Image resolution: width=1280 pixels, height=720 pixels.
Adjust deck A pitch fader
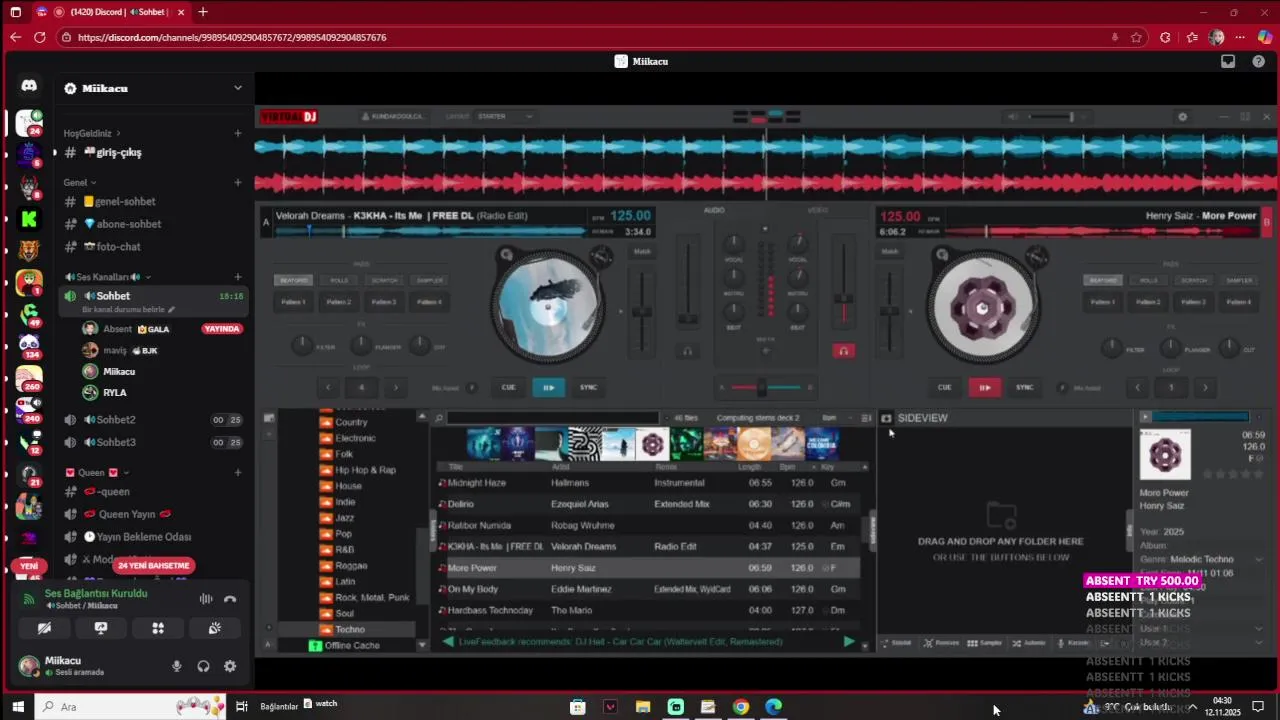coord(641,310)
